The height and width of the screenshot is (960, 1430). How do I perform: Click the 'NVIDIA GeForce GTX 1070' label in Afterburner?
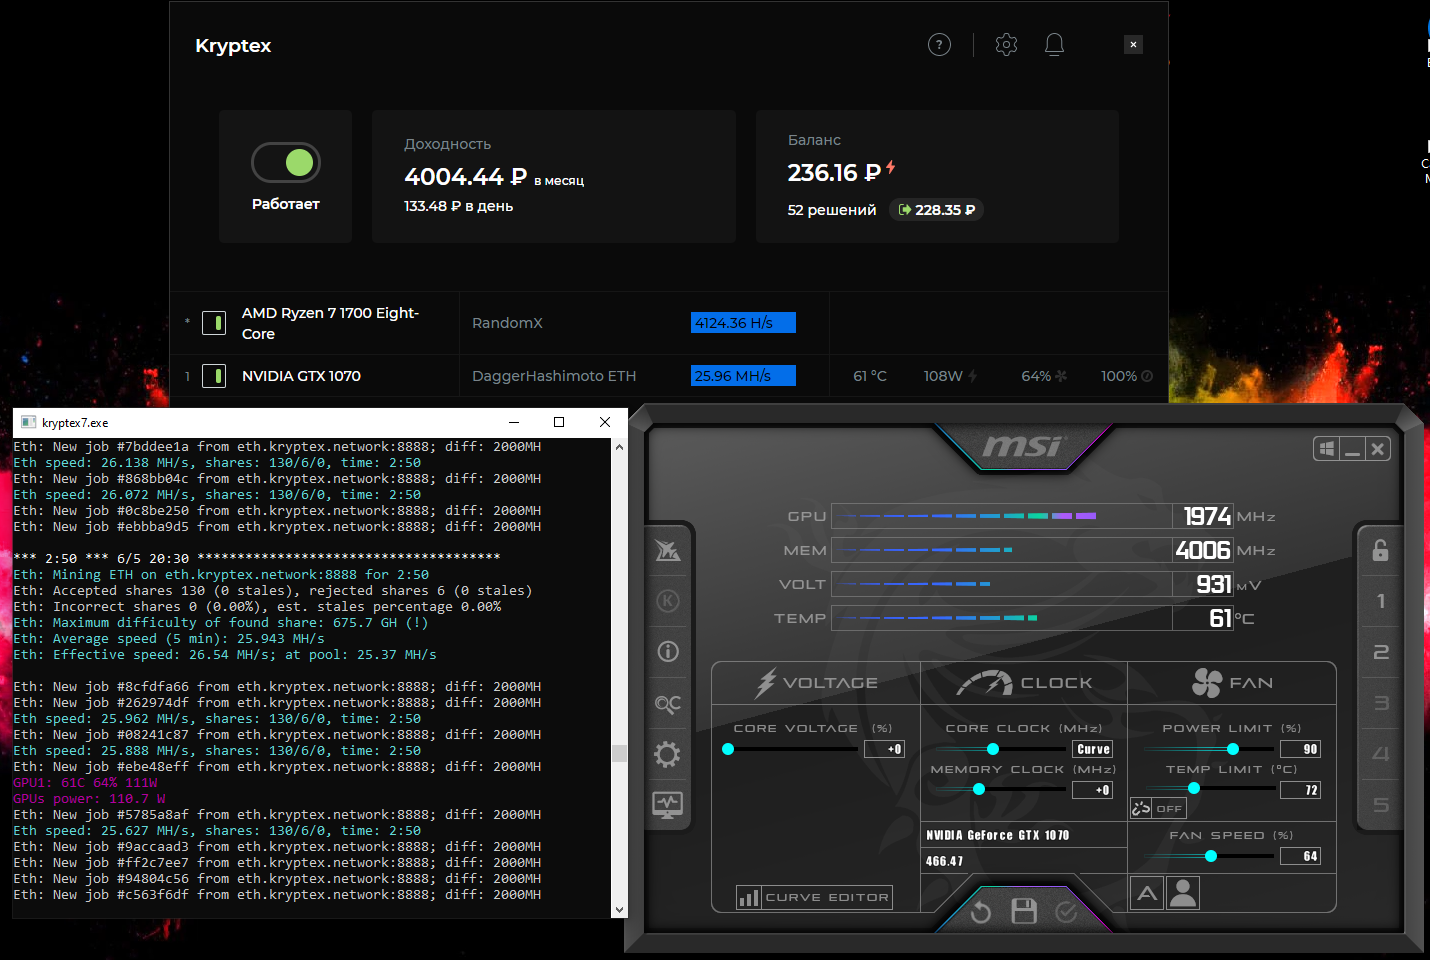click(x=997, y=835)
